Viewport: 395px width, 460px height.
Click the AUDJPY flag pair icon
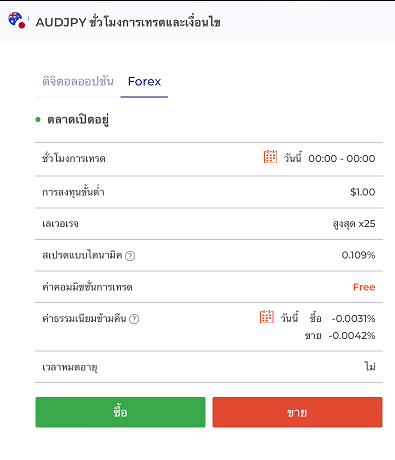pyautogui.click(x=18, y=21)
